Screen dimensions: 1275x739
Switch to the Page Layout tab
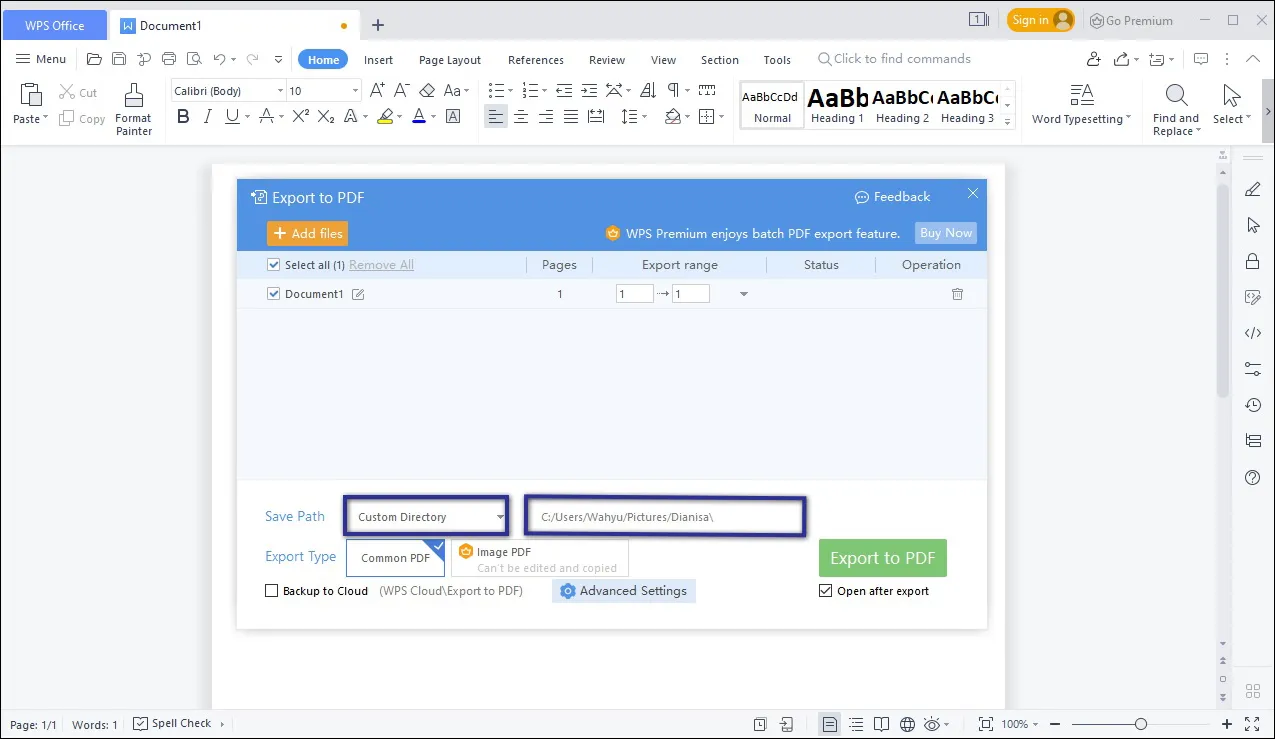coord(450,60)
